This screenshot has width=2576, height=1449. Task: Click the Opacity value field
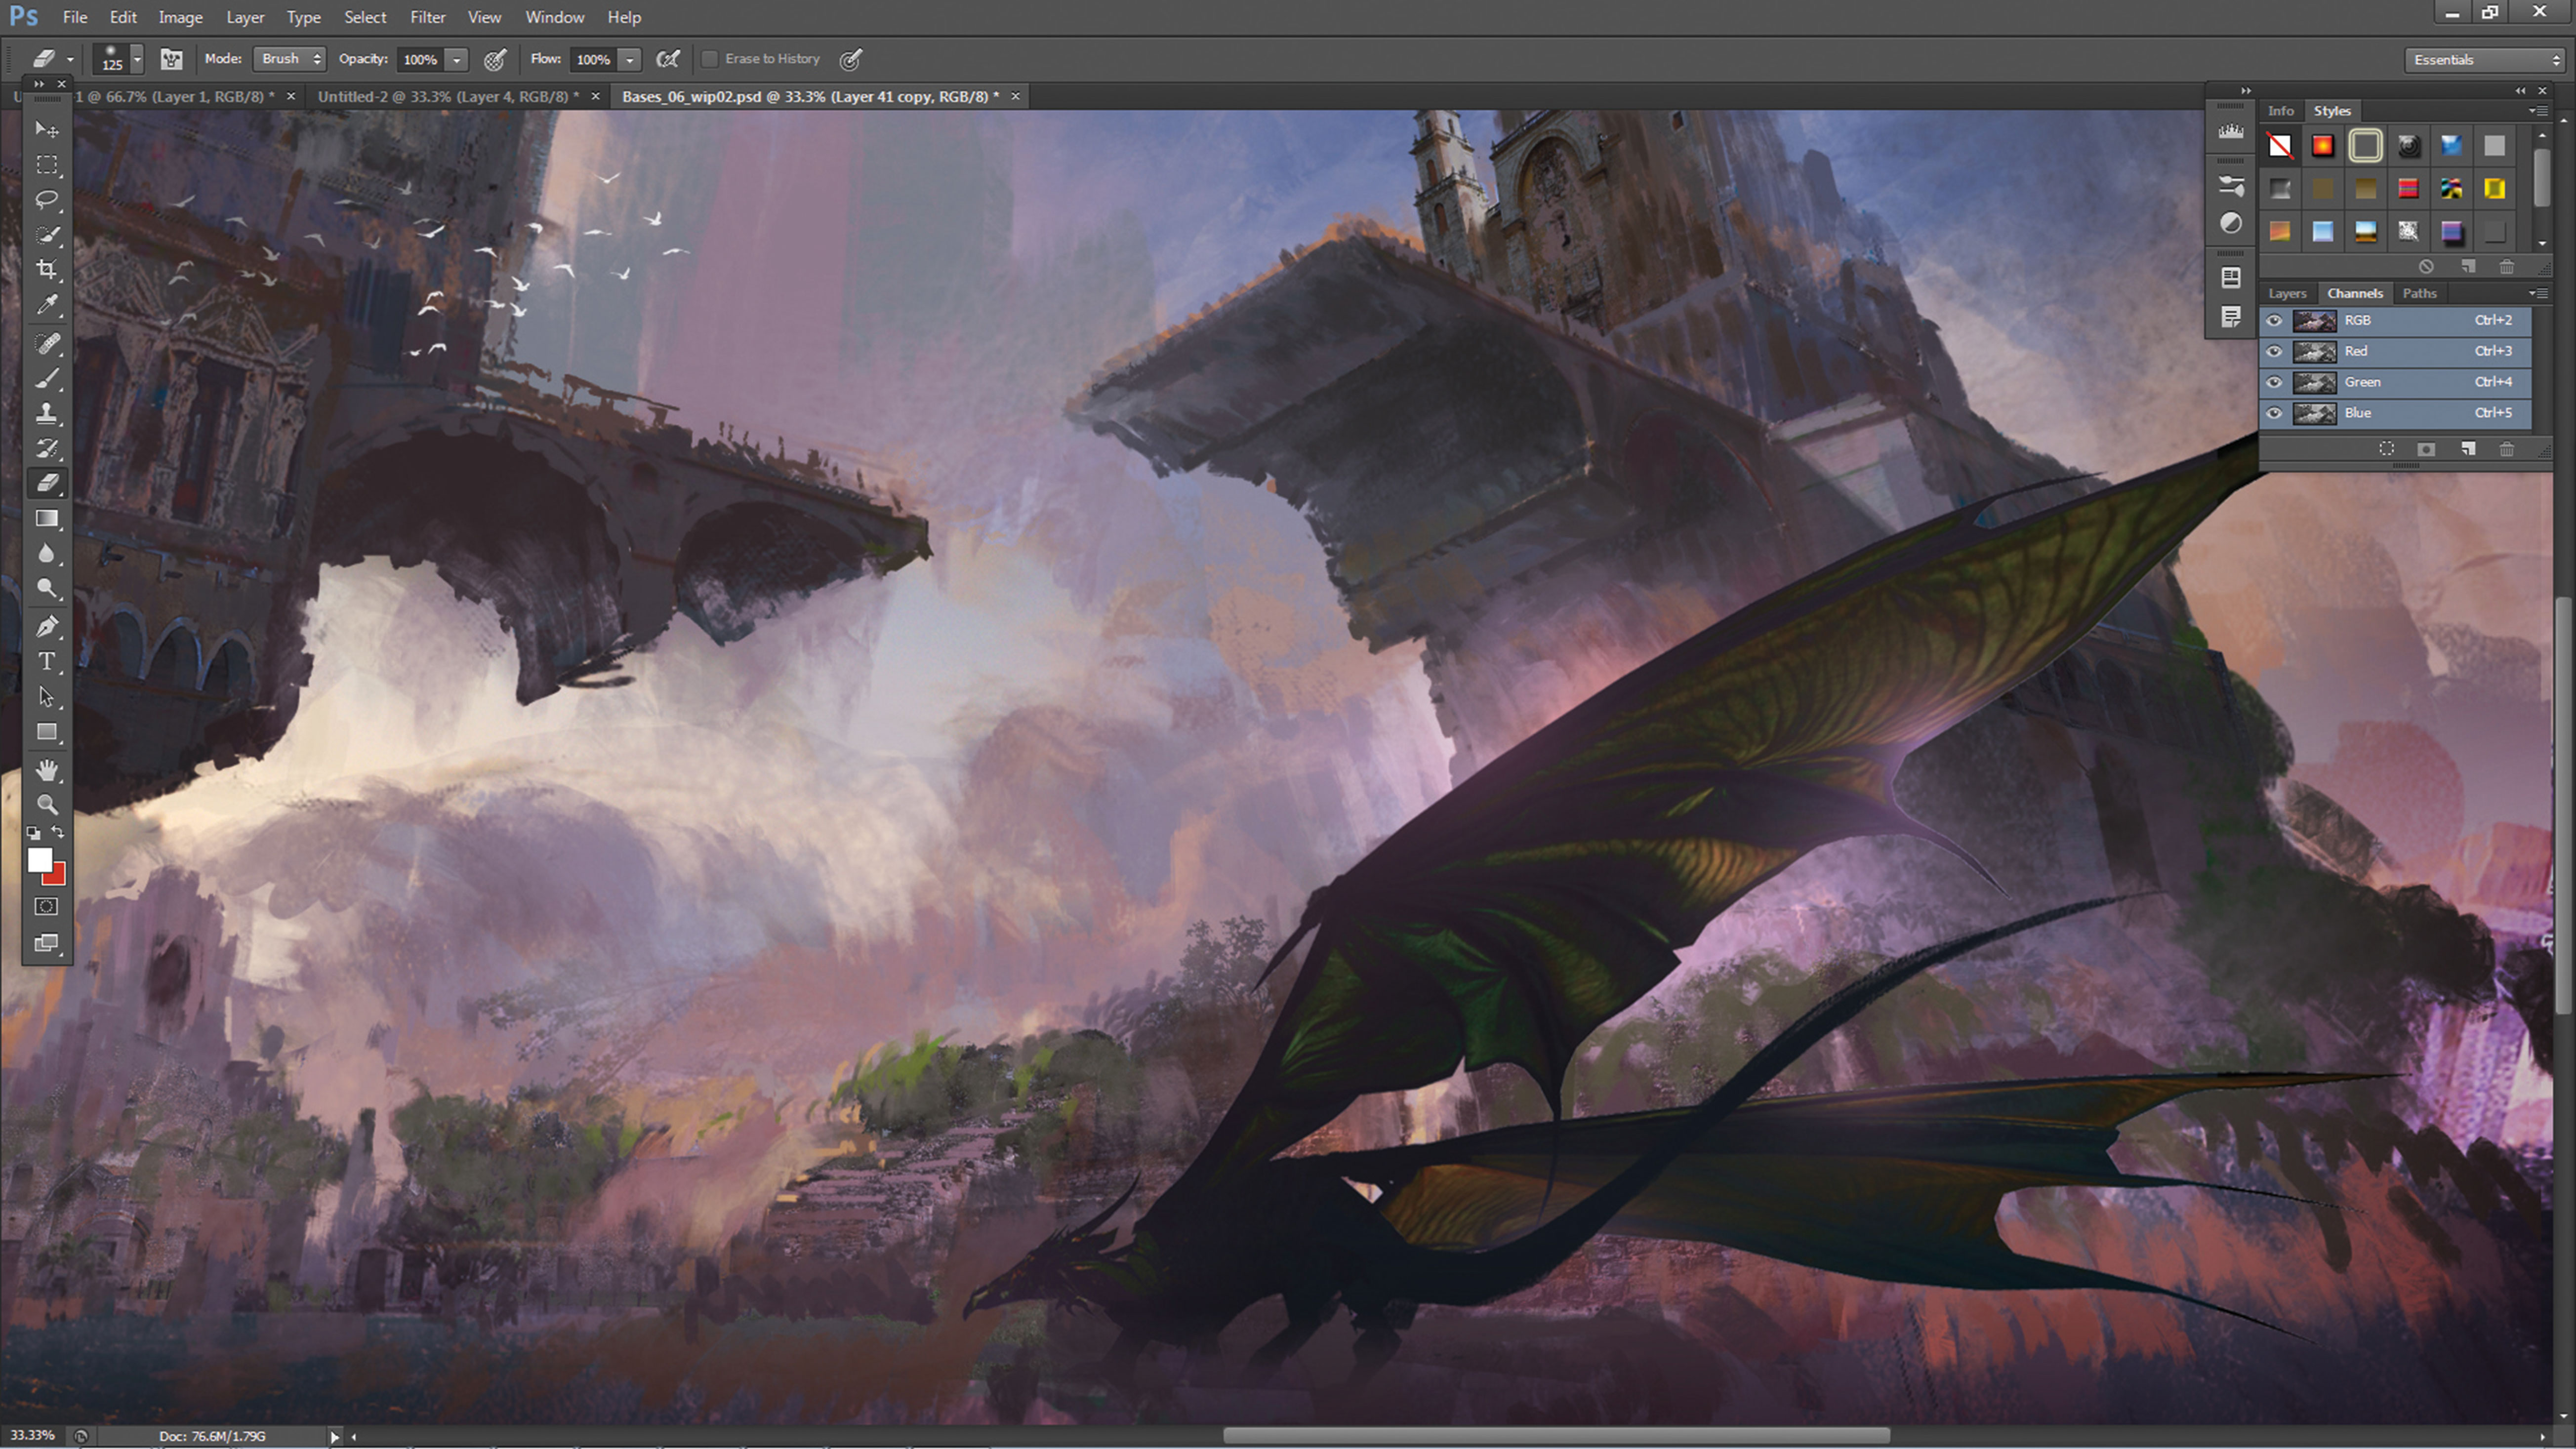pyautogui.click(x=420, y=60)
